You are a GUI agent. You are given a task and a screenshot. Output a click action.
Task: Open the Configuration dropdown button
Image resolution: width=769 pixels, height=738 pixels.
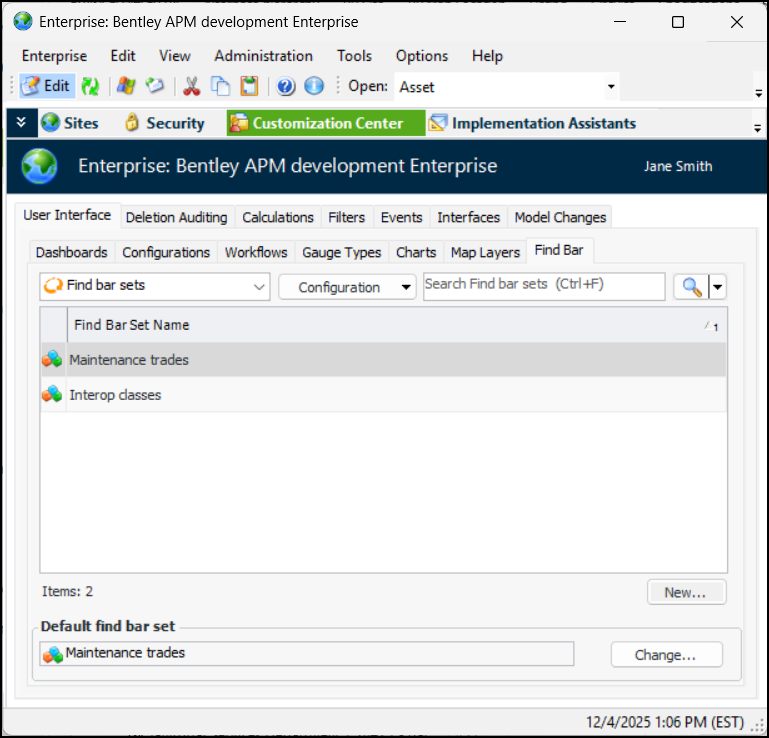[347, 287]
